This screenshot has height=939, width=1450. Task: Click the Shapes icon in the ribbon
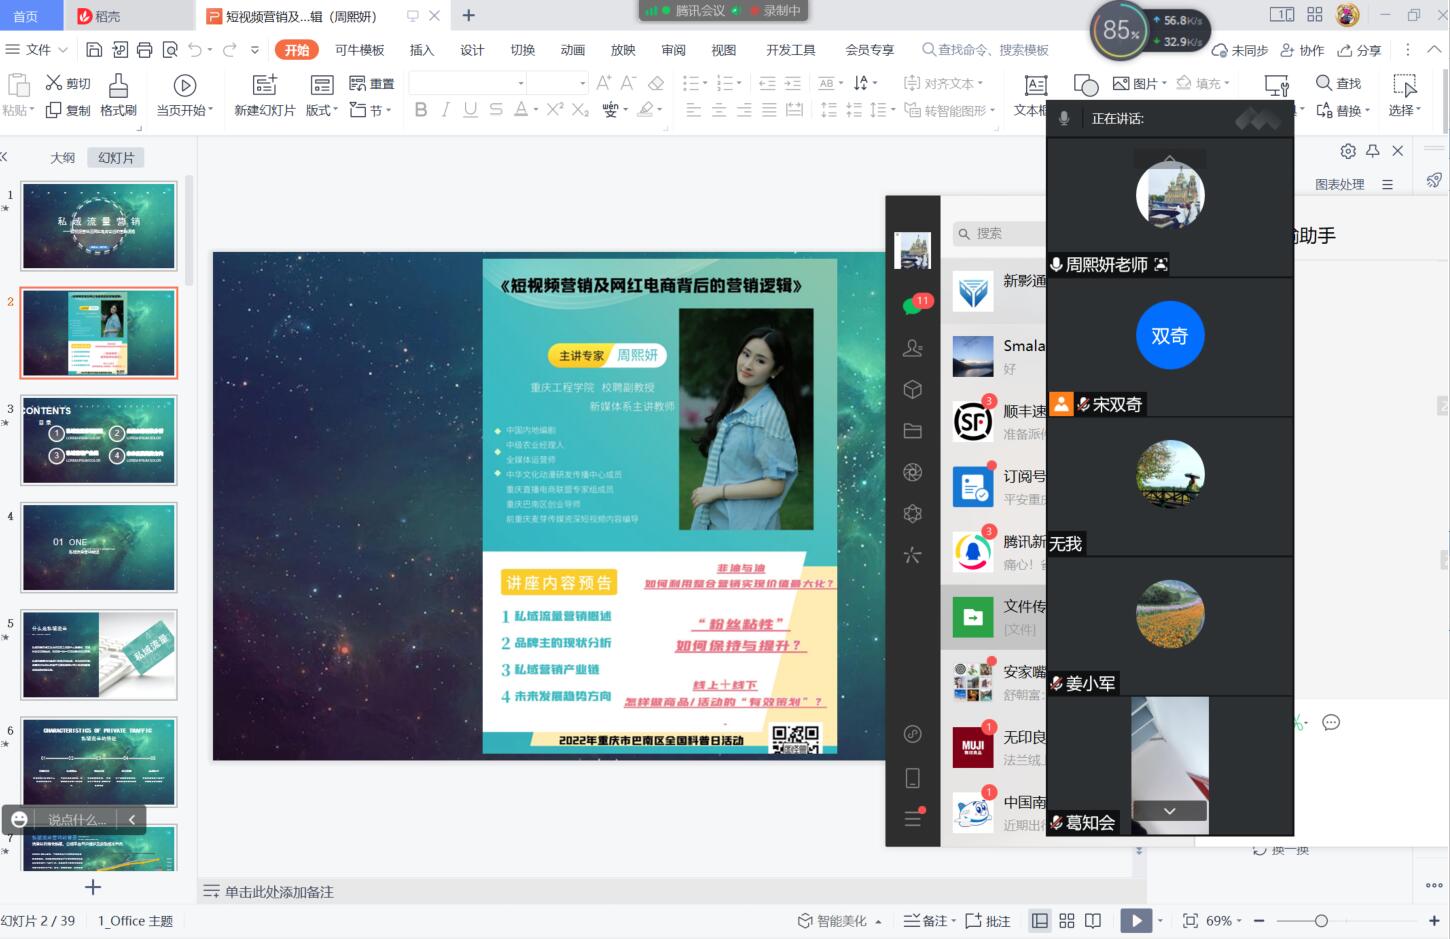(x=1085, y=85)
